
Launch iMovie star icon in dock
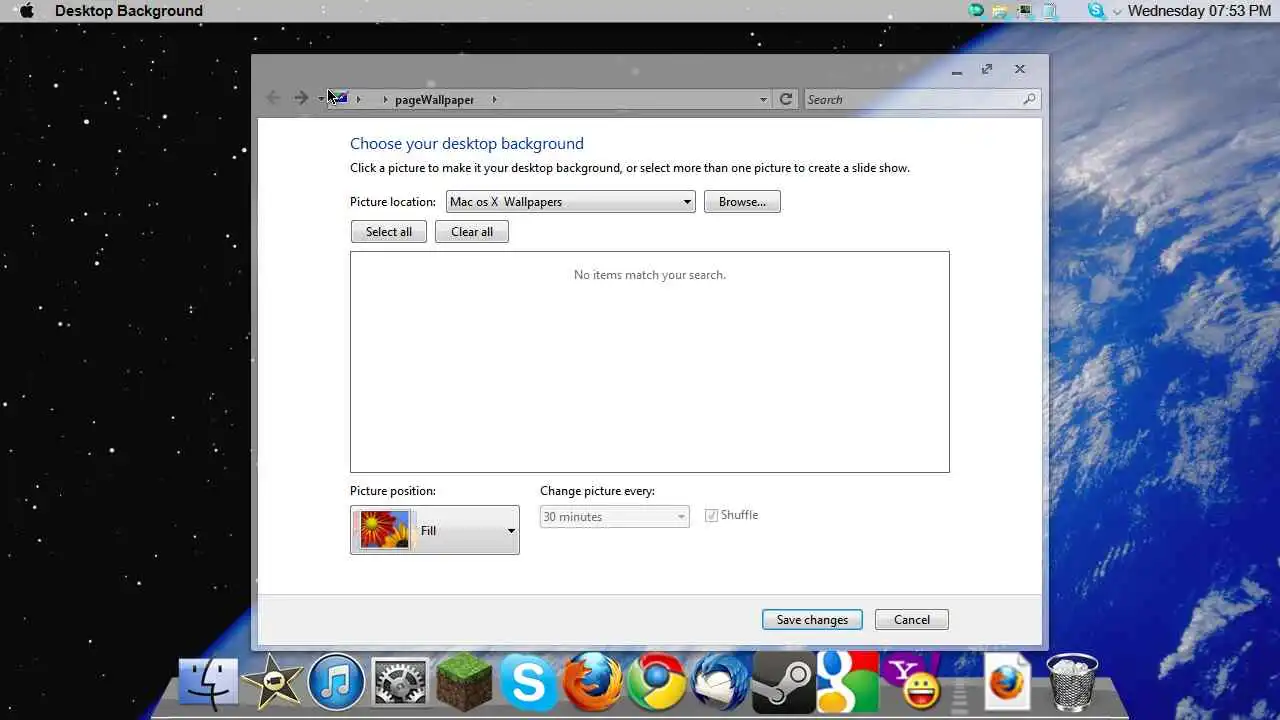pyautogui.click(x=272, y=683)
